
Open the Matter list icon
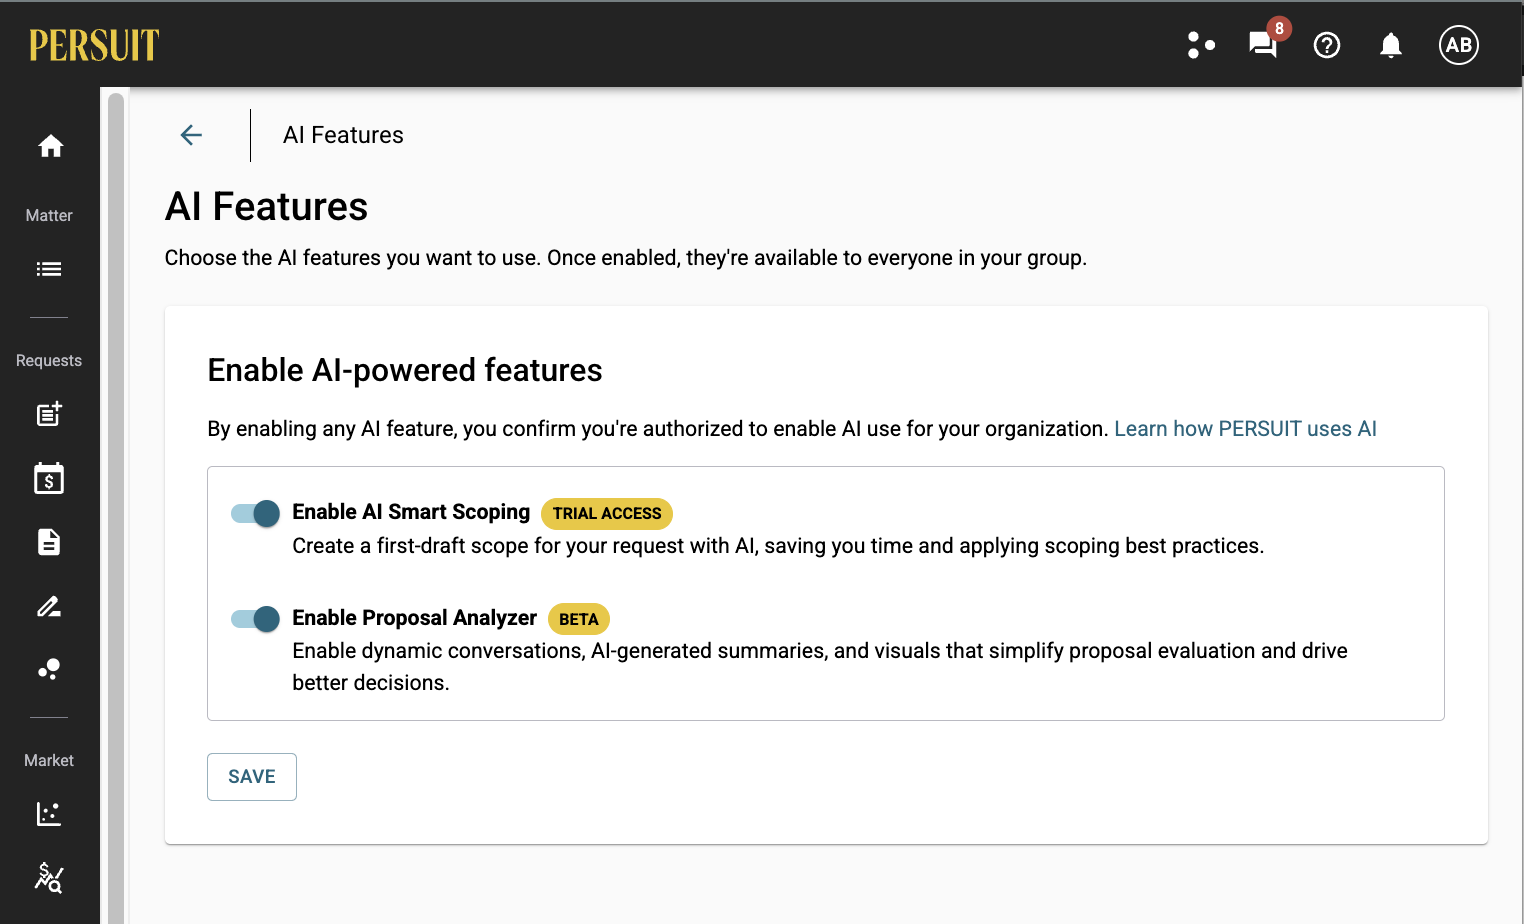tap(49, 269)
